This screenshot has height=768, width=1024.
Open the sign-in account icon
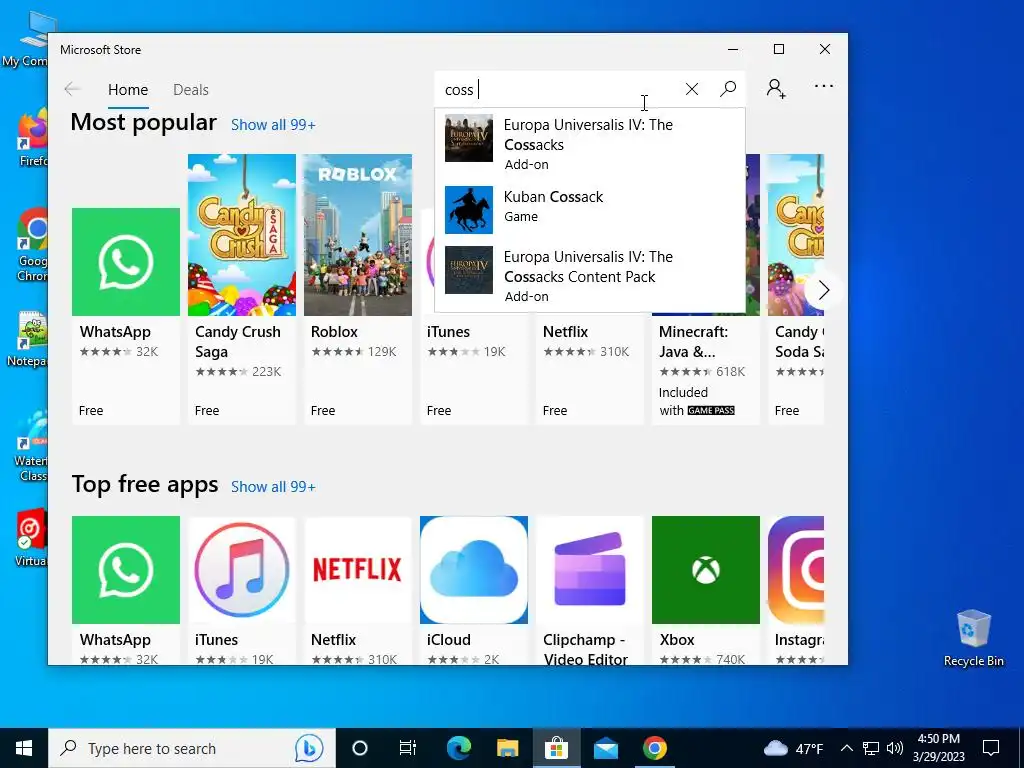[776, 88]
